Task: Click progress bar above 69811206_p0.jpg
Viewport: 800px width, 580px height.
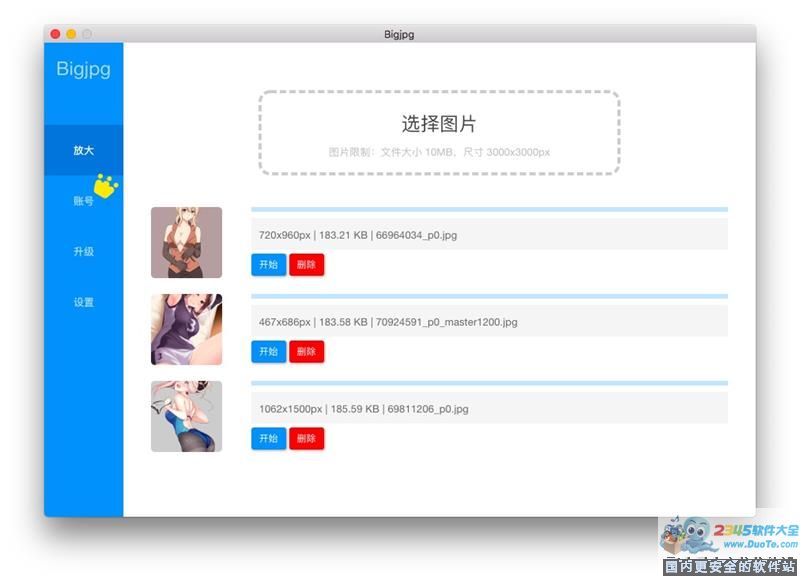Action: coord(489,383)
